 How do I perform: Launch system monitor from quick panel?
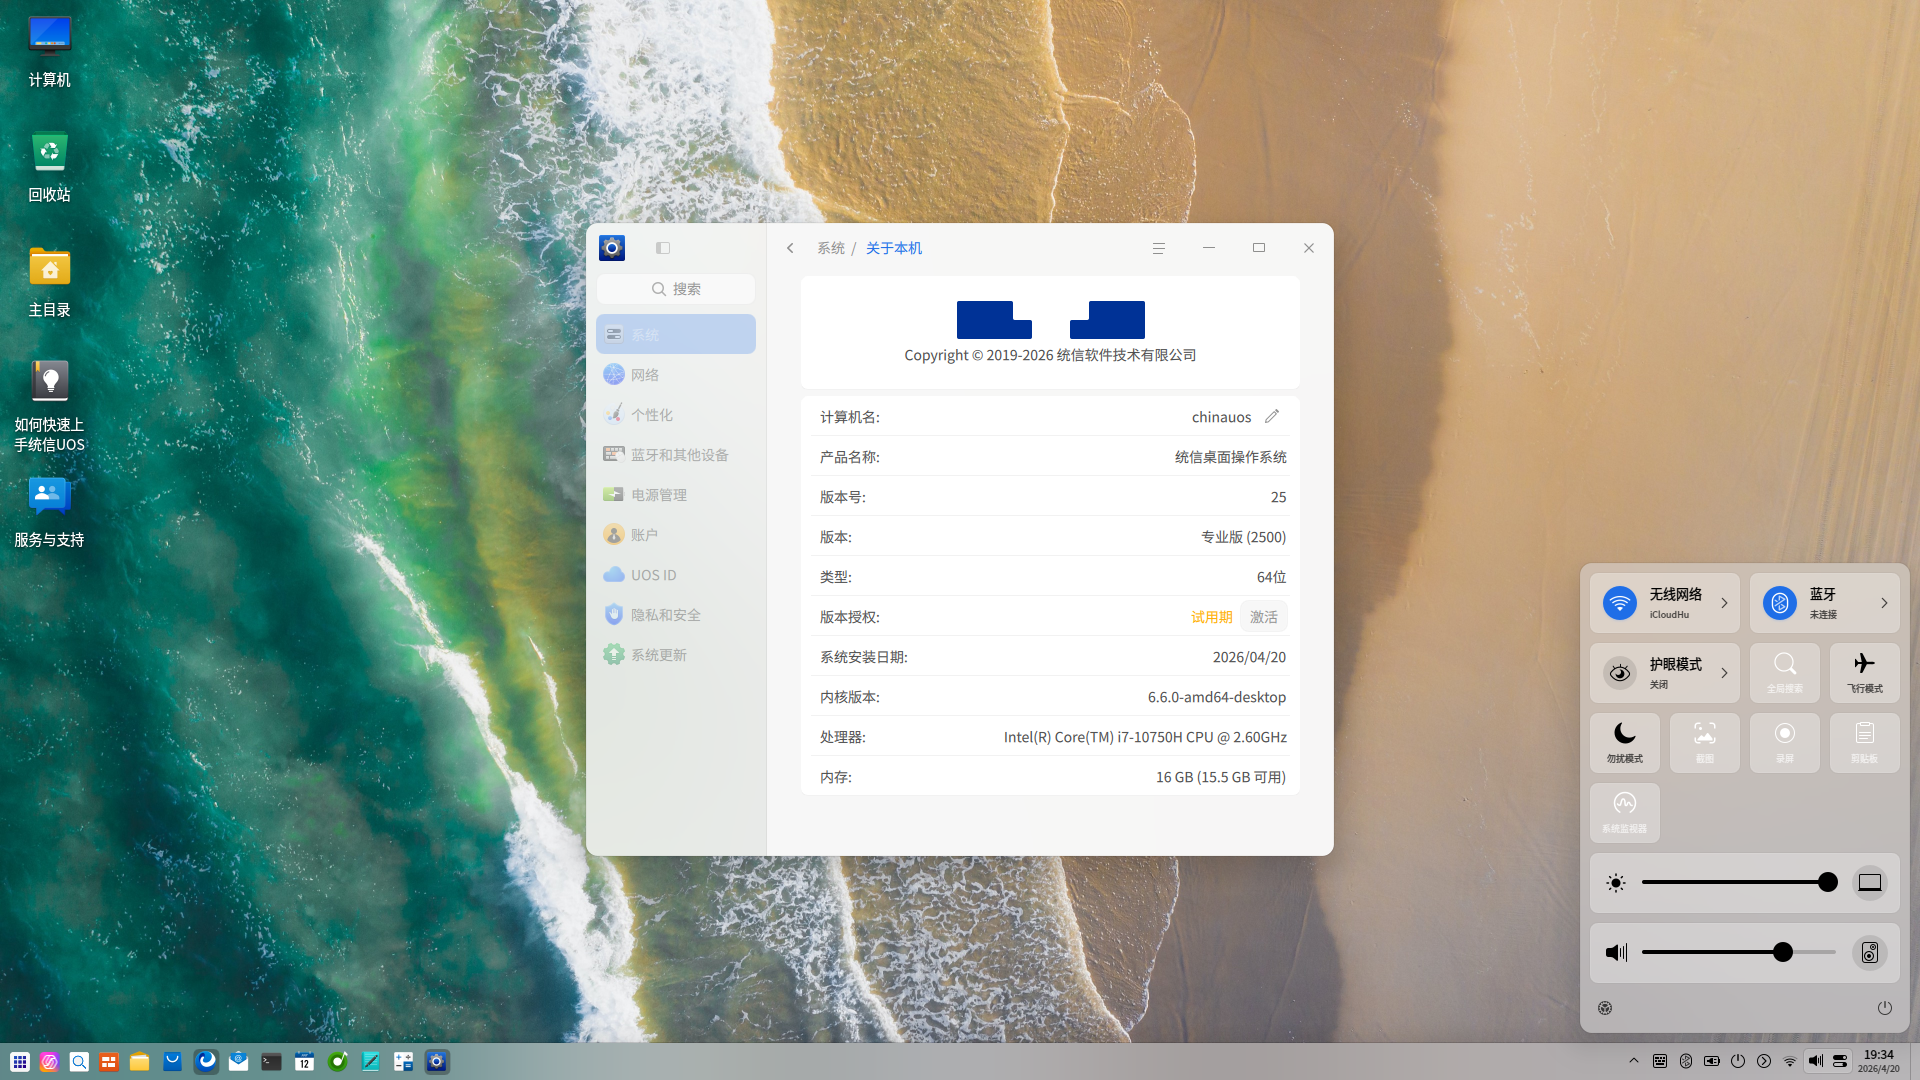pyautogui.click(x=1625, y=812)
